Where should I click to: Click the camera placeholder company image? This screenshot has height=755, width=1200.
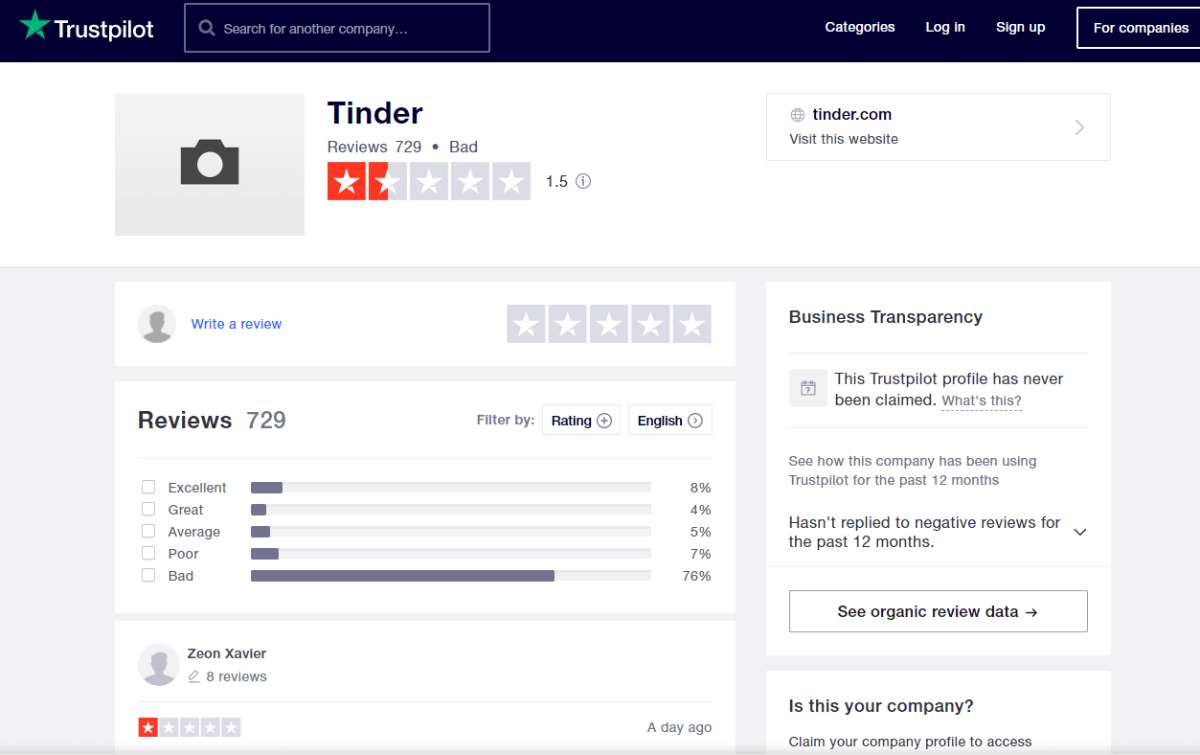pyautogui.click(x=210, y=164)
